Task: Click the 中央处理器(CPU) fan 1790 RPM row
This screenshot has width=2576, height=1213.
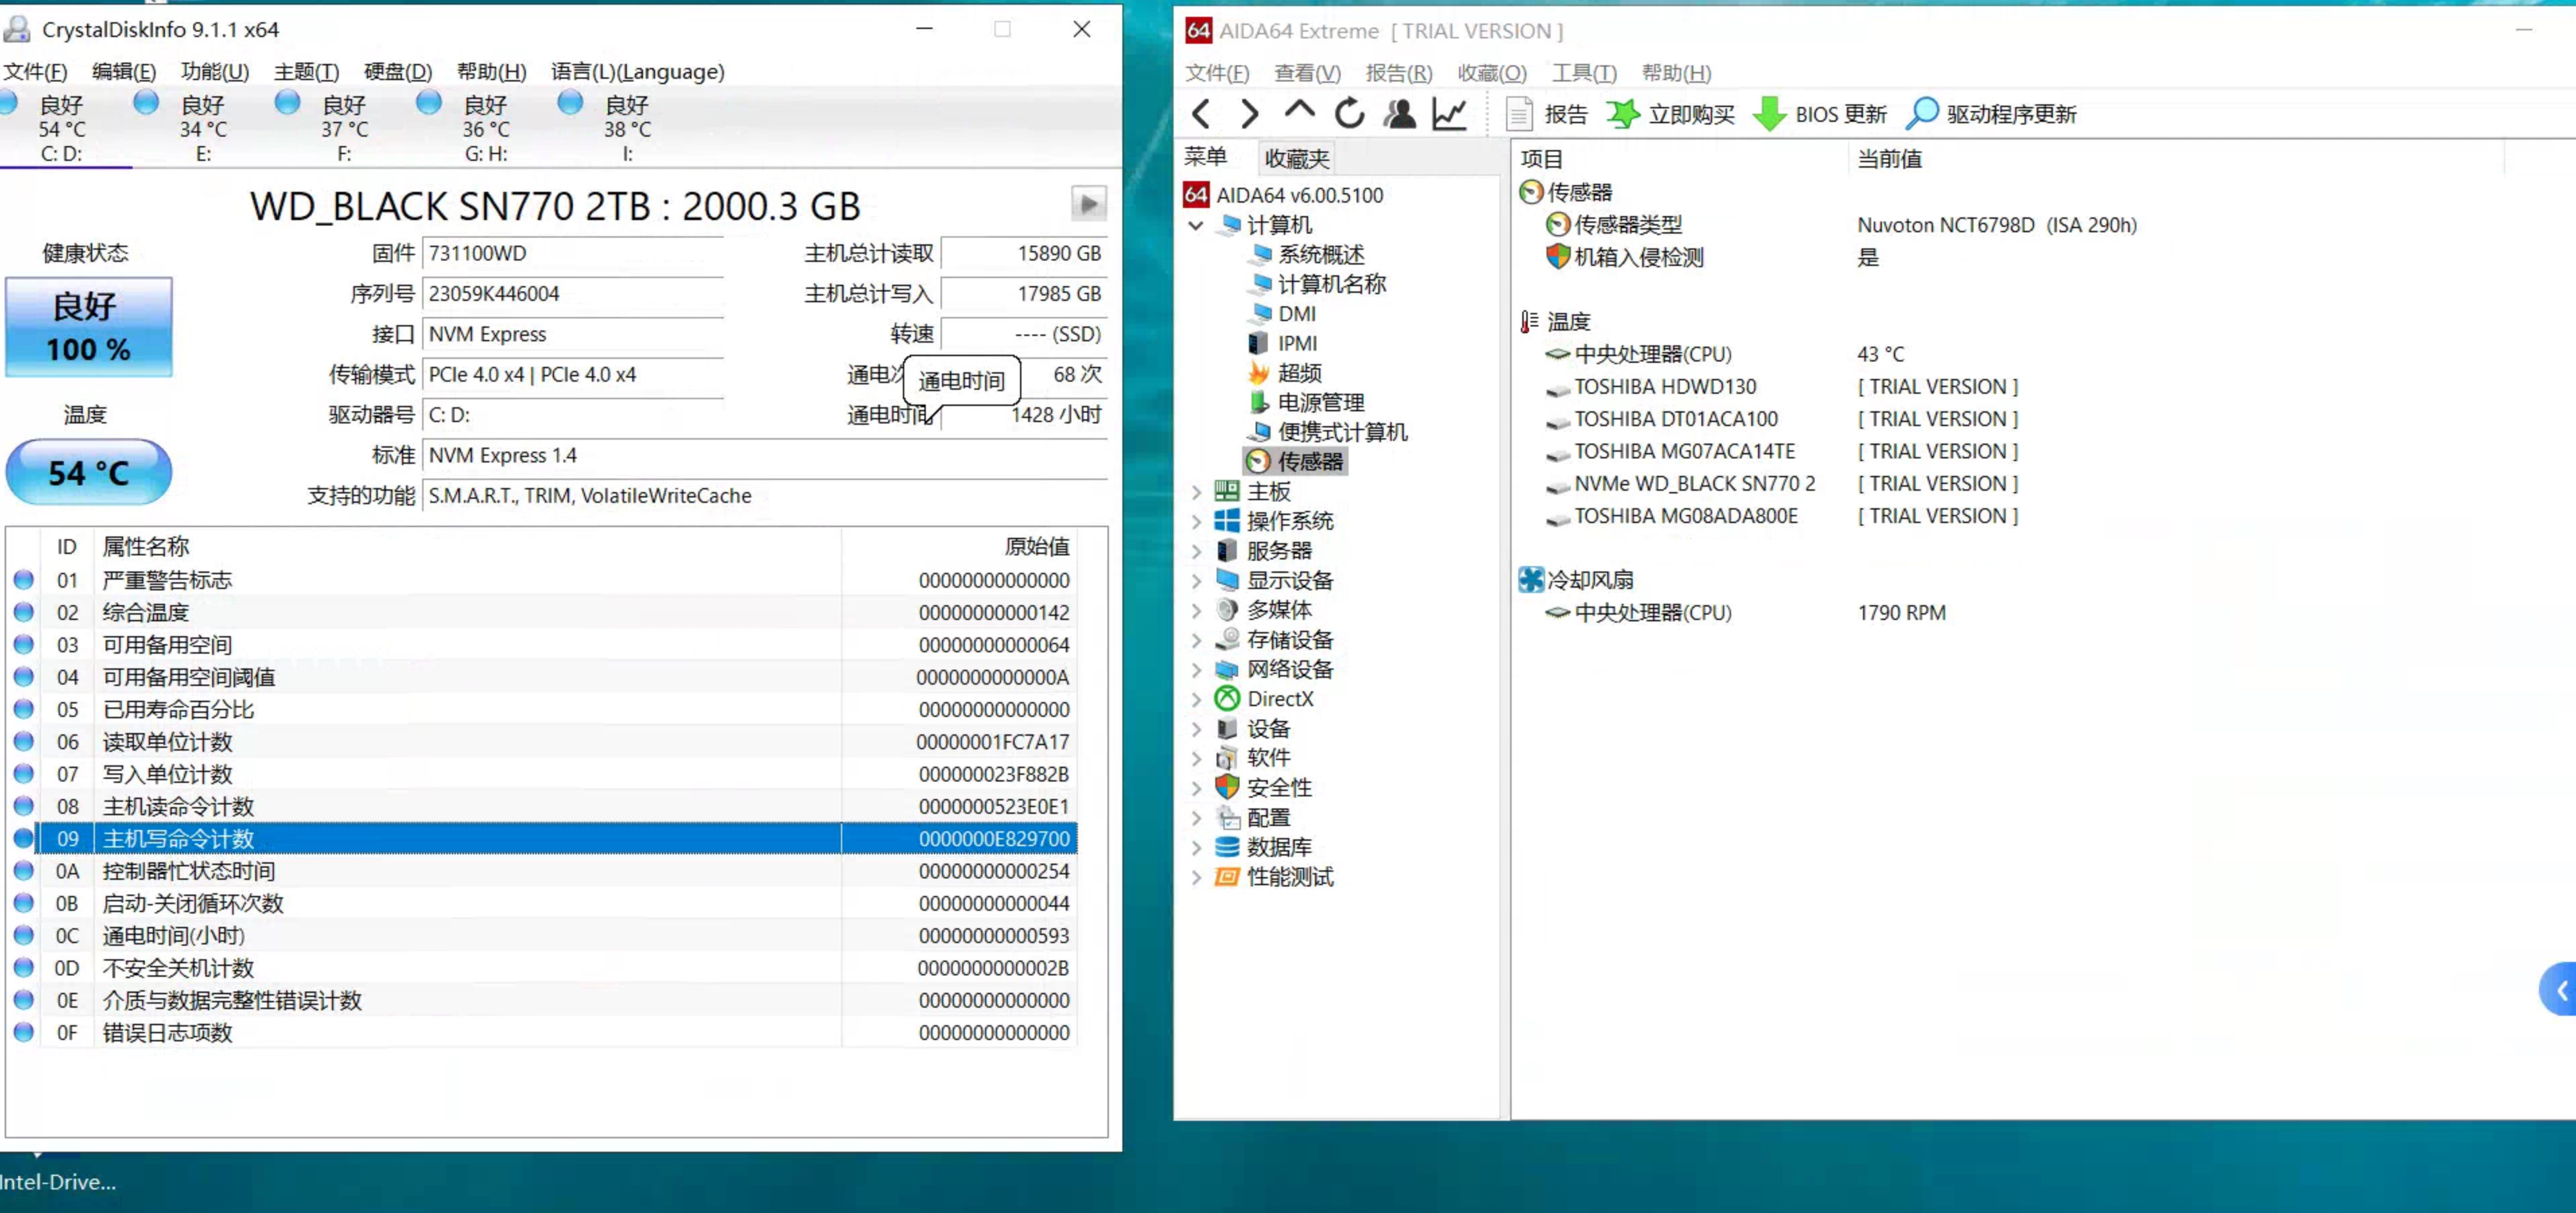Action: coord(1745,613)
